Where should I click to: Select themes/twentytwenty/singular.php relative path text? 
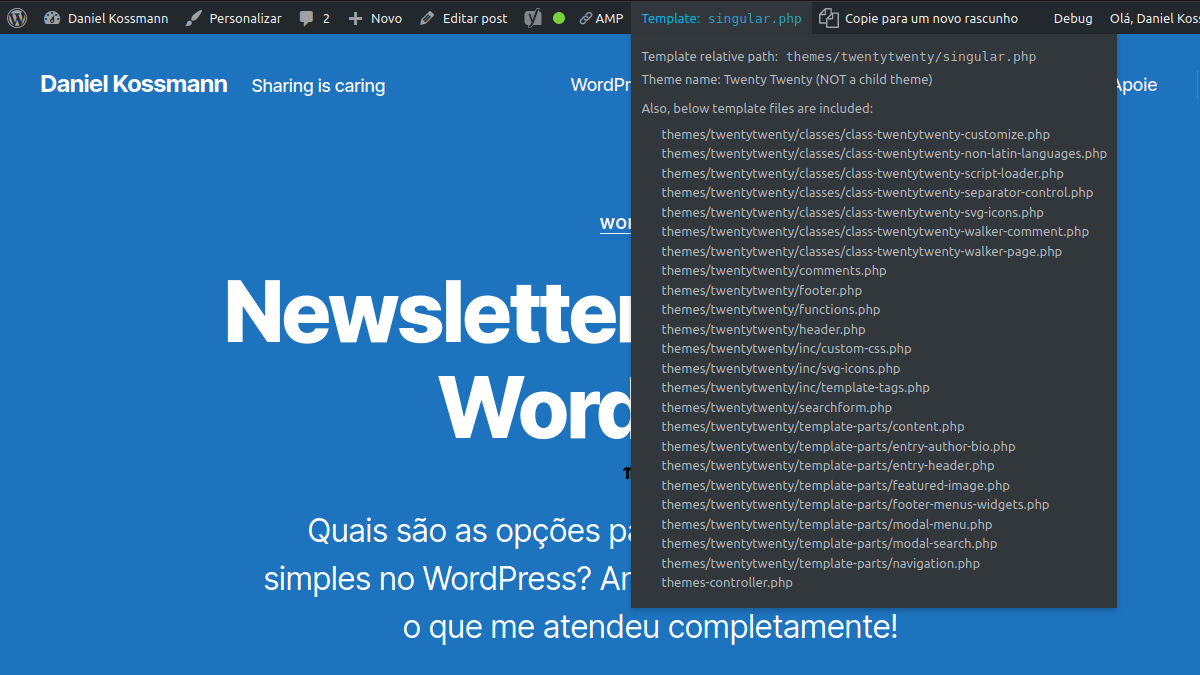coord(911,57)
